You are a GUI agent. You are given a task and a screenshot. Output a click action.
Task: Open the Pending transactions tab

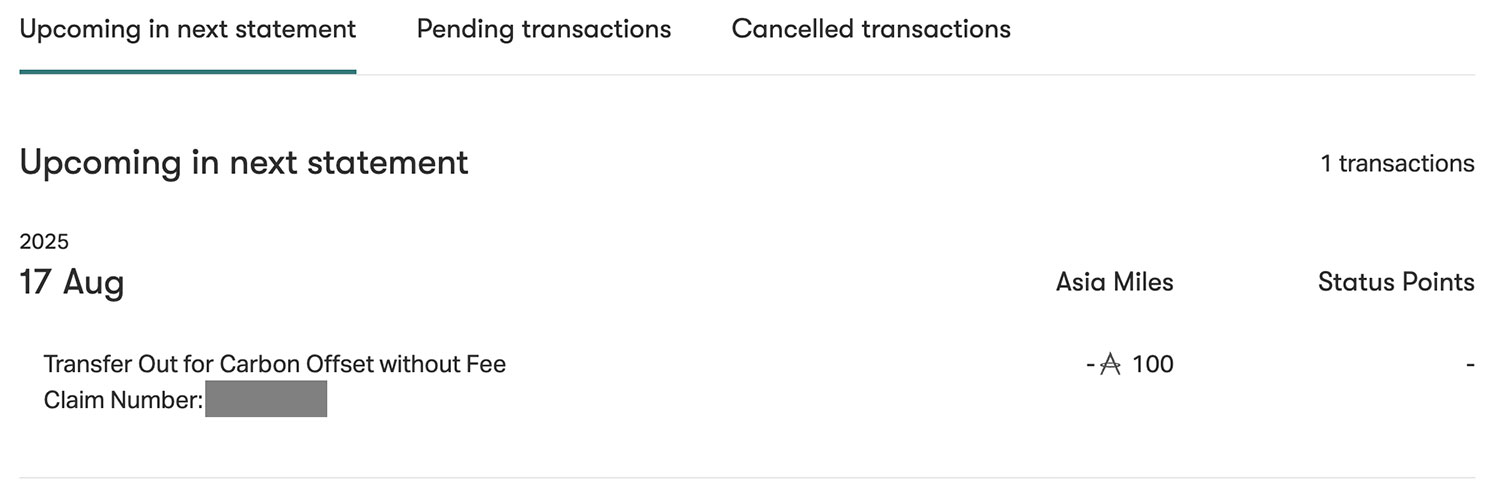[543, 29]
